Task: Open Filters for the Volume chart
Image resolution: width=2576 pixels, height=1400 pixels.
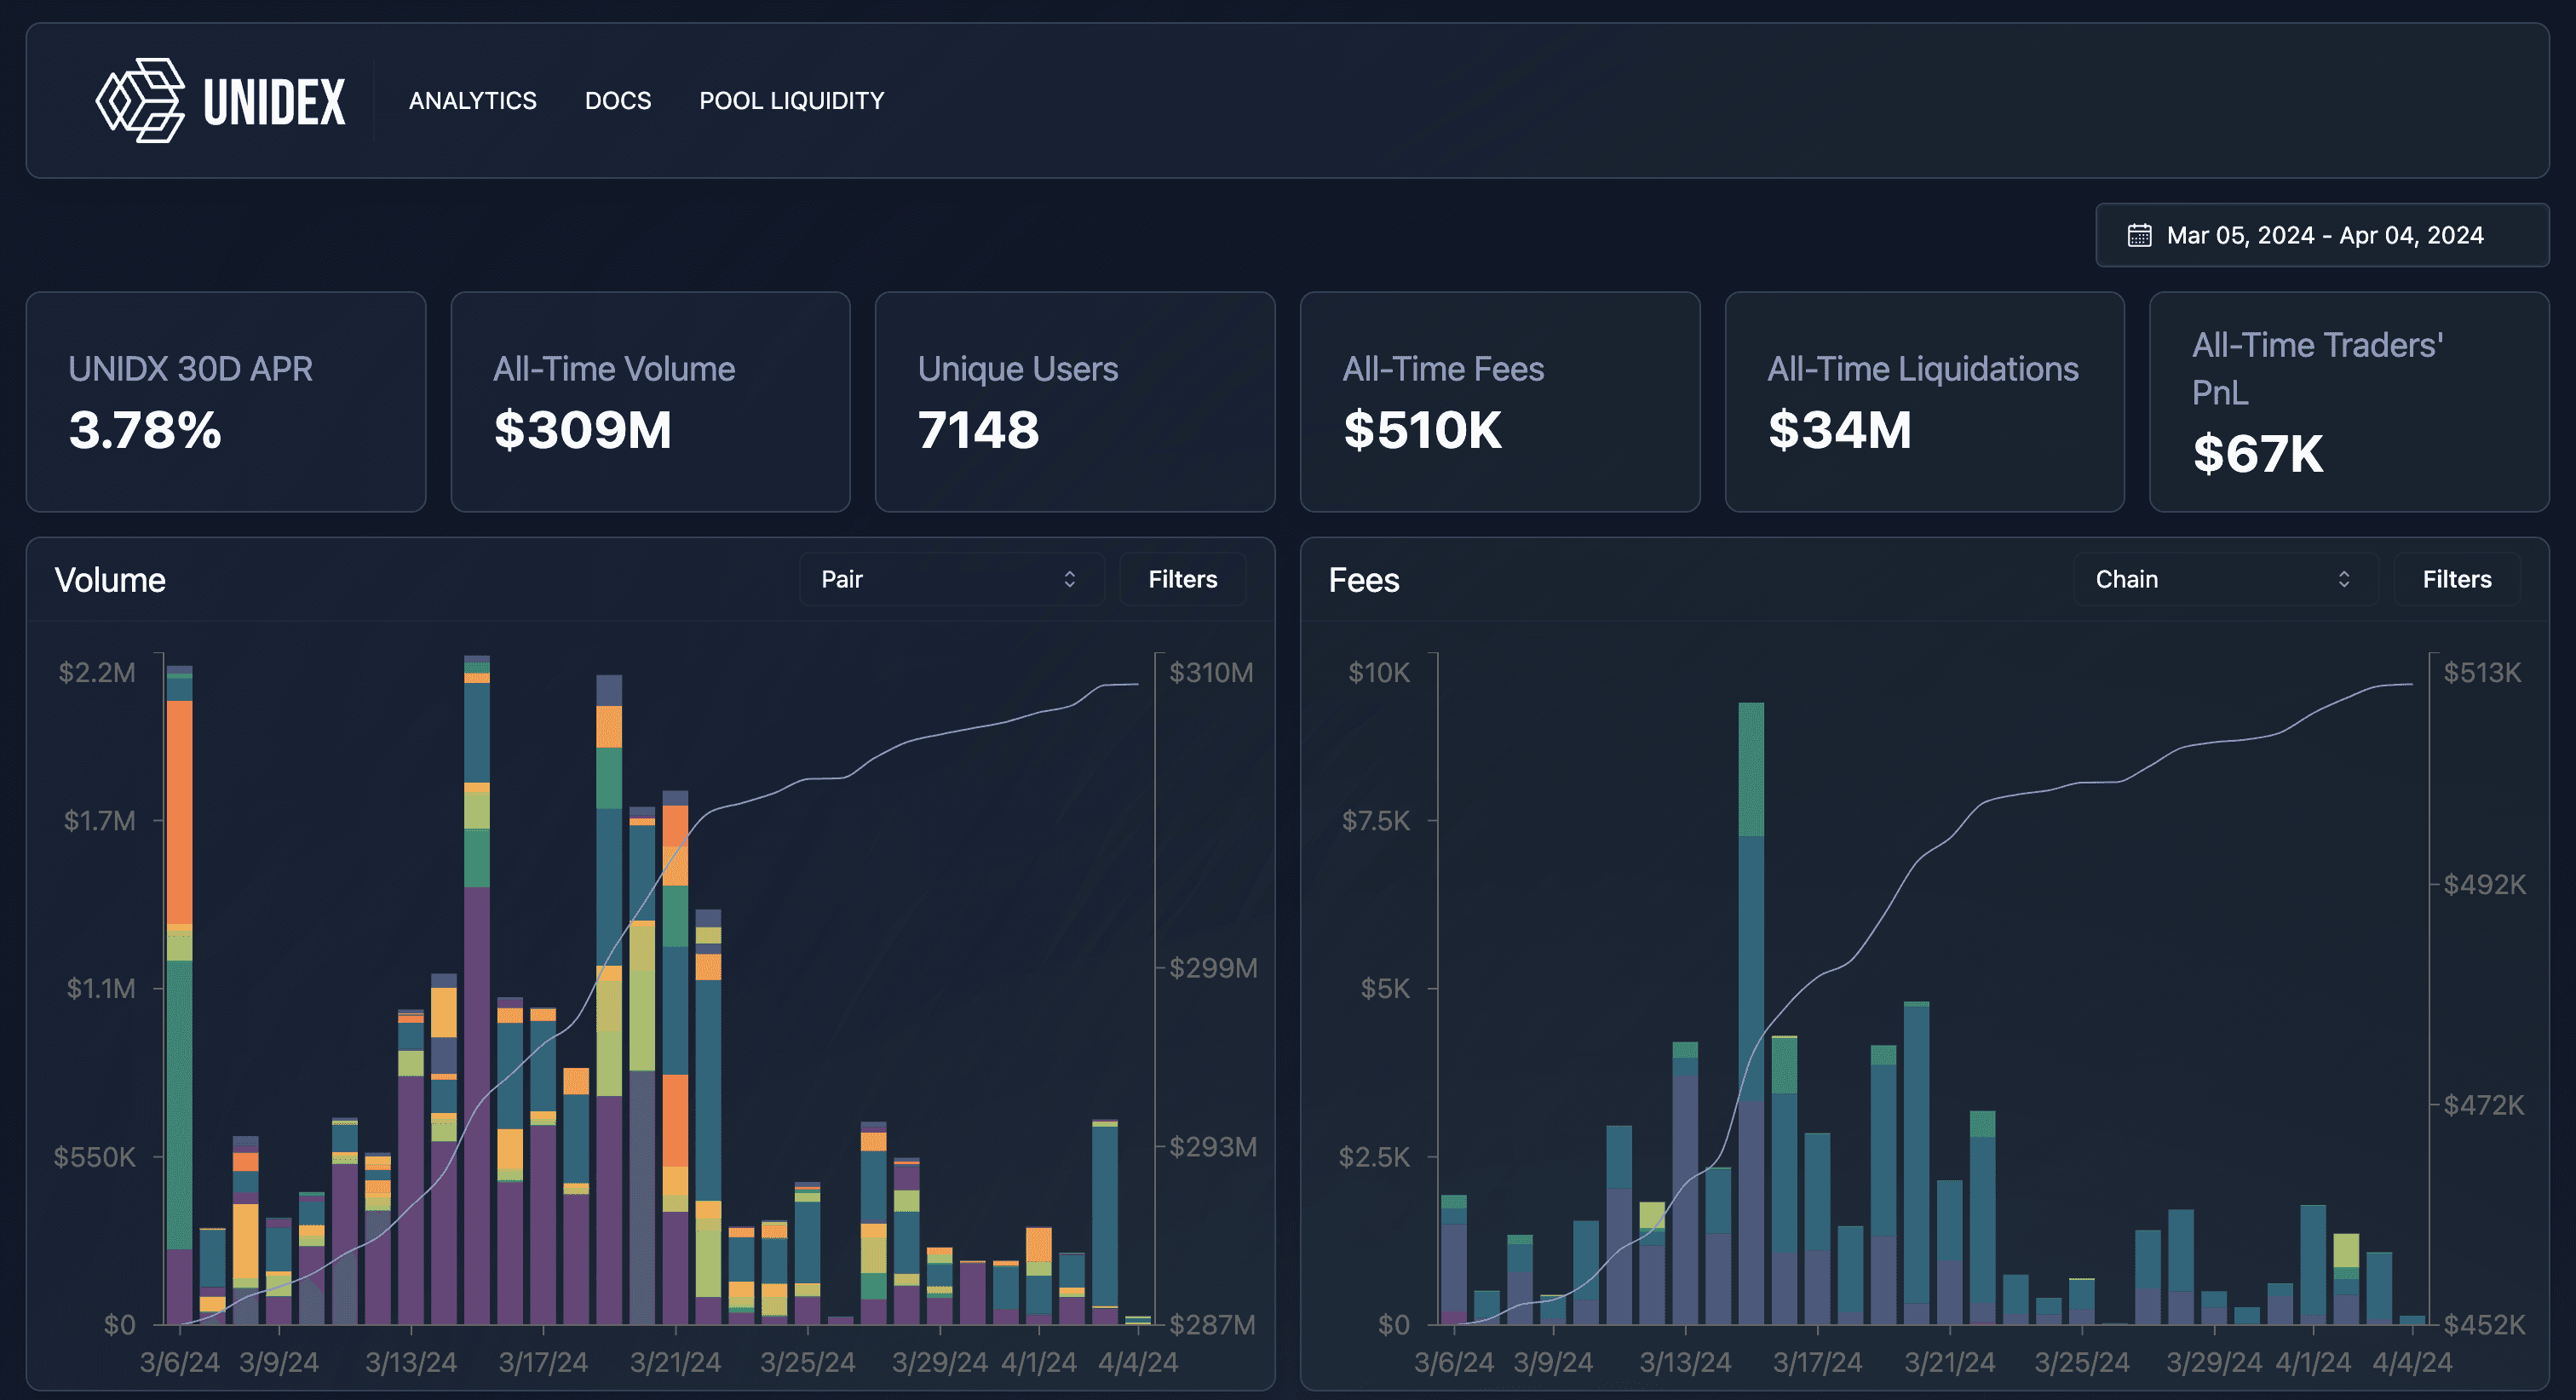Action: point(1182,579)
